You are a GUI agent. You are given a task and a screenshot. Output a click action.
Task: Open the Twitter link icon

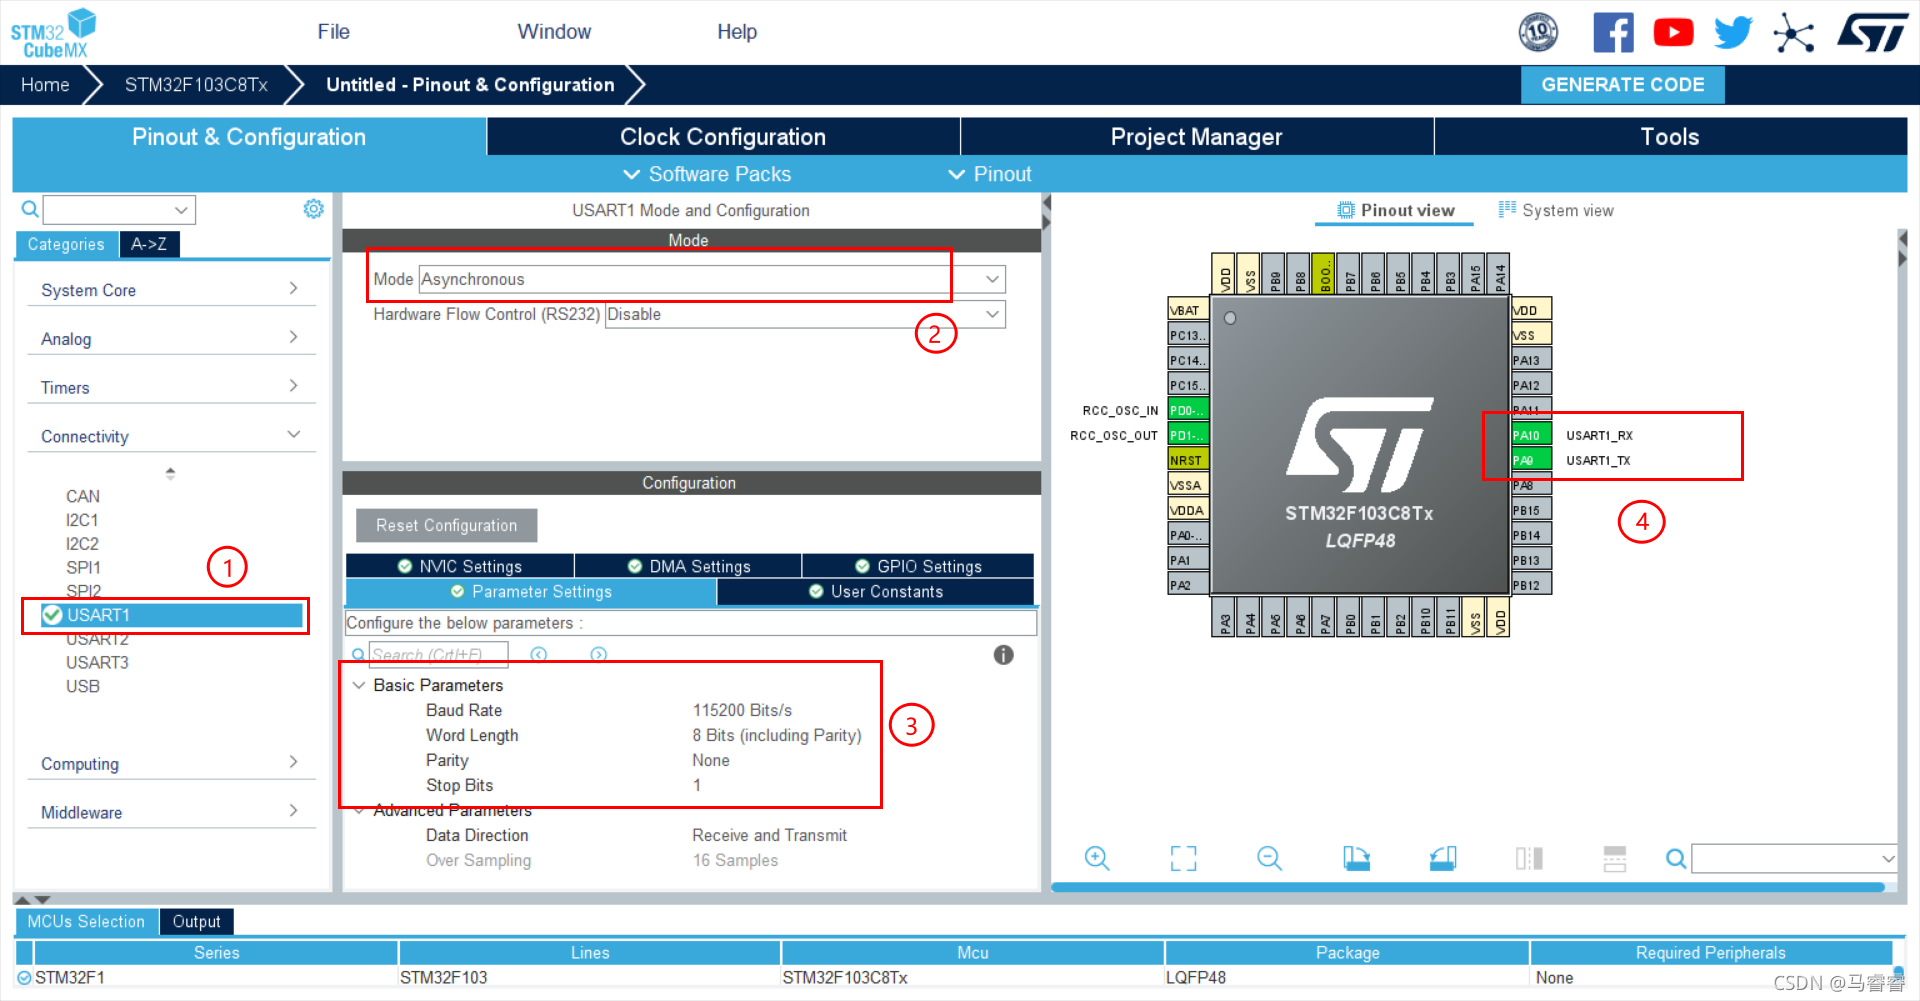[1733, 33]
